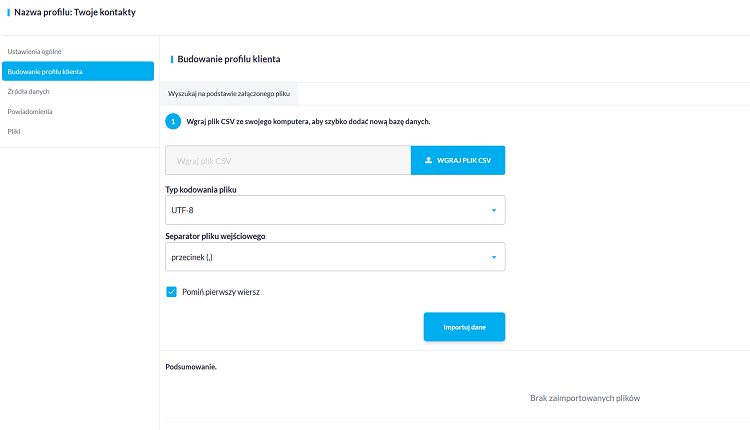Click the blue step 1 circle icon
The width and height of the screenshot is (750, 430).
[173, 121]
